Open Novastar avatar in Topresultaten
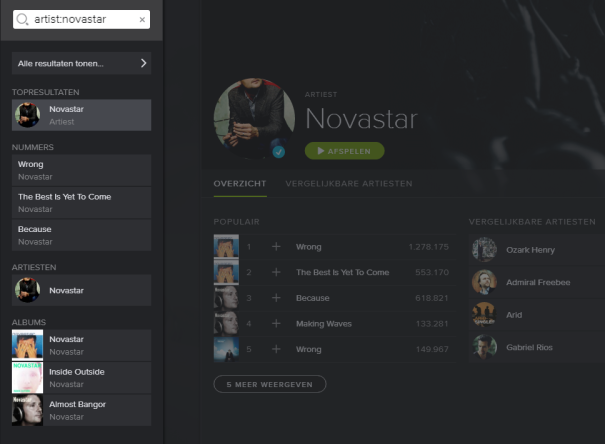The image size is (605, 444). click(27, 115)
